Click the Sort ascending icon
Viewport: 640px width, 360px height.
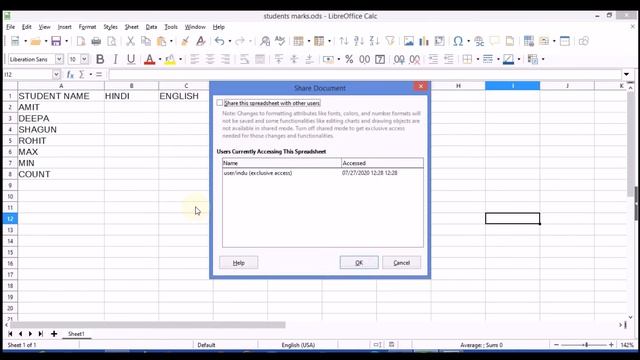pyautogui.click(x=359, y=41)
